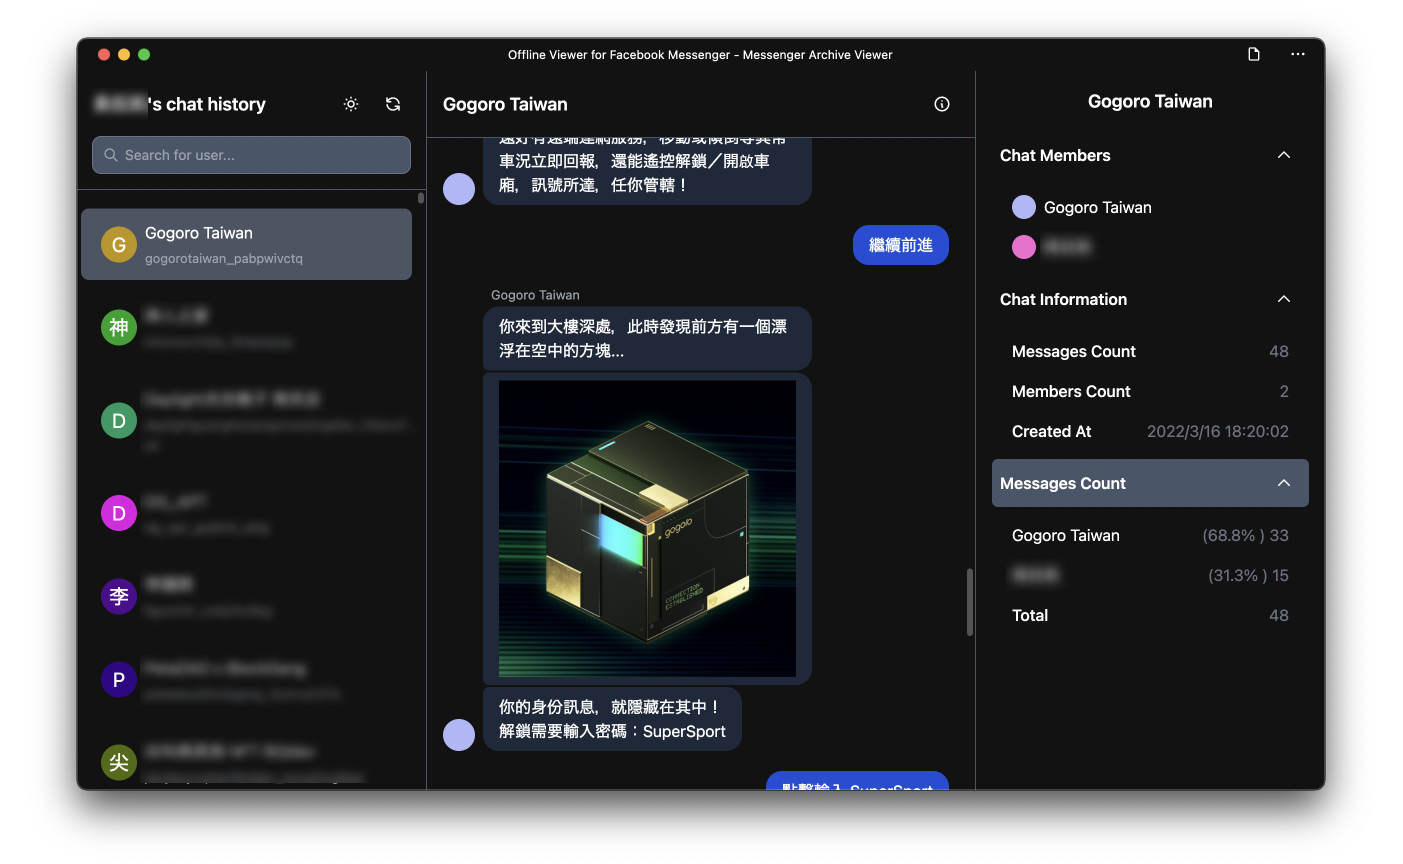Click the Created At date value
The image size is (1403, 864).
[1218, 431]
